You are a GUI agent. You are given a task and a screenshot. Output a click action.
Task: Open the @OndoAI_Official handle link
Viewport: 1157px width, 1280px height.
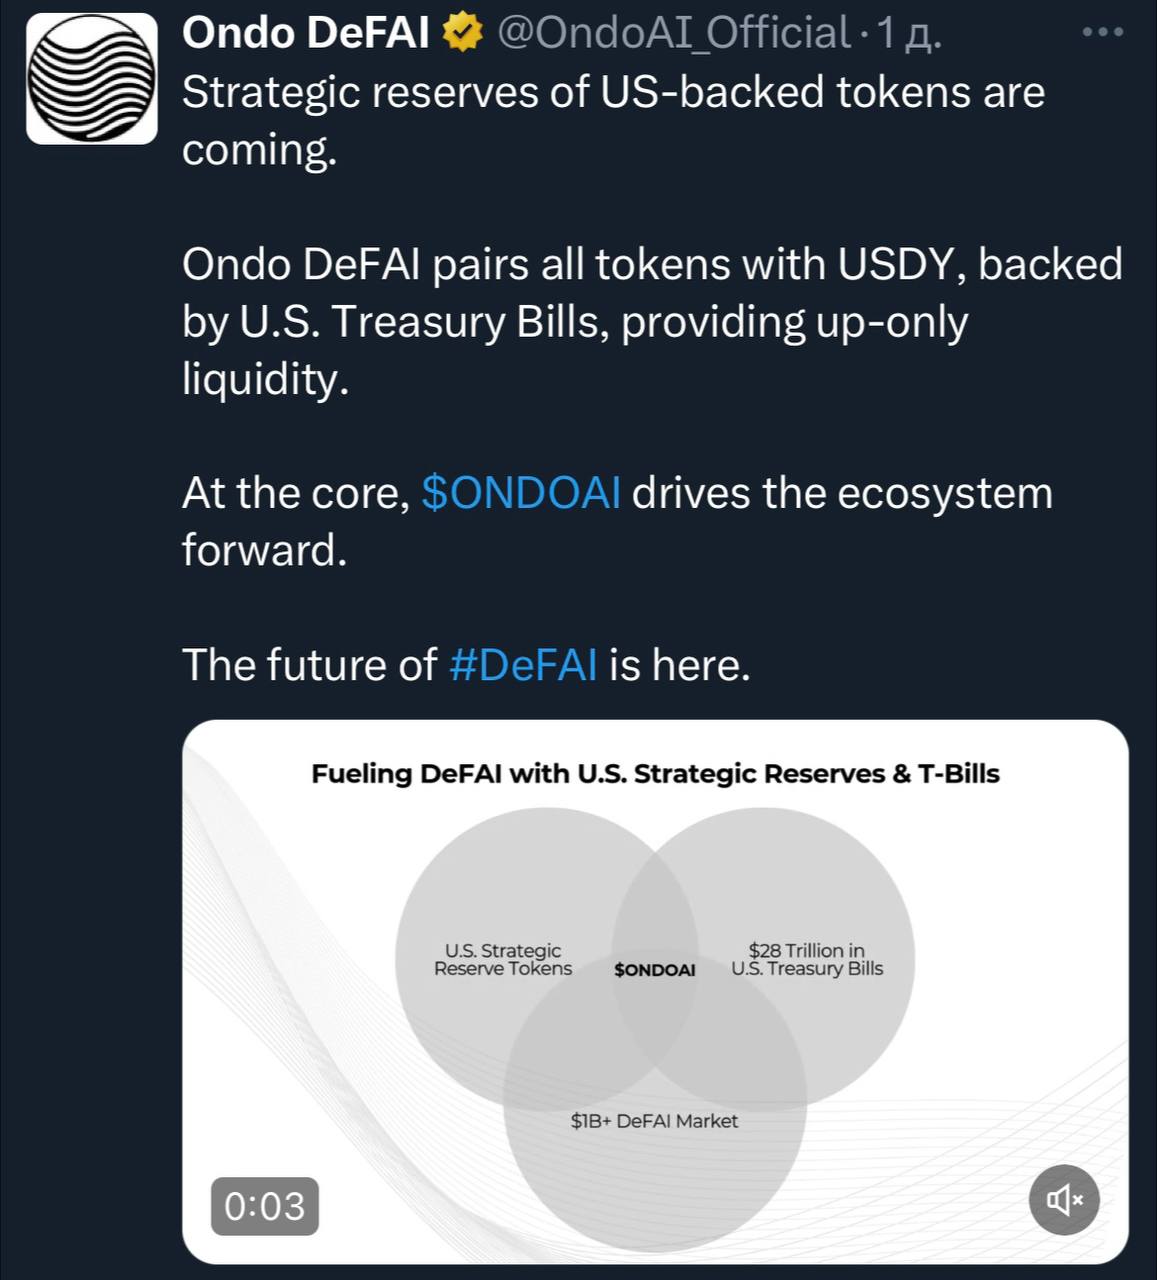tap(673, 33)
